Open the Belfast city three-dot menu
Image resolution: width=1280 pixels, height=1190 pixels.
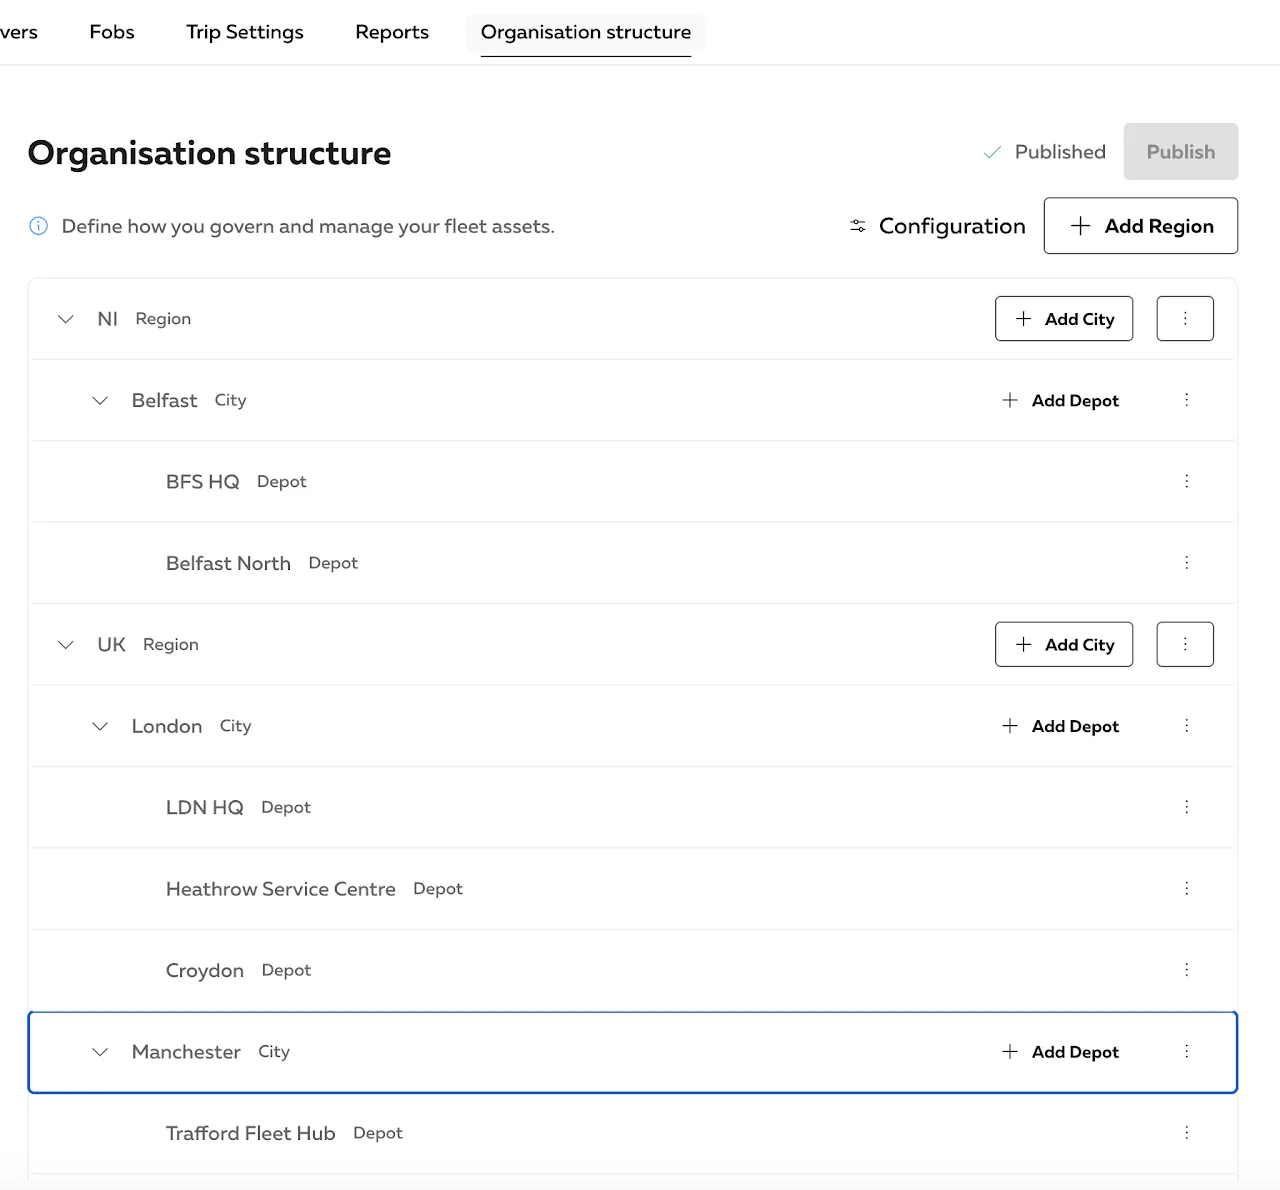point(1187,400)
